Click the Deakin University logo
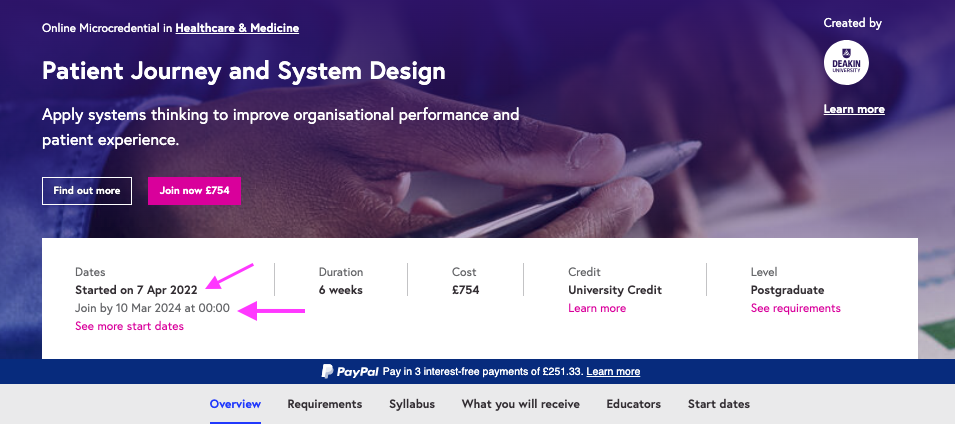 pyautogui.click(x=846, y=62)
